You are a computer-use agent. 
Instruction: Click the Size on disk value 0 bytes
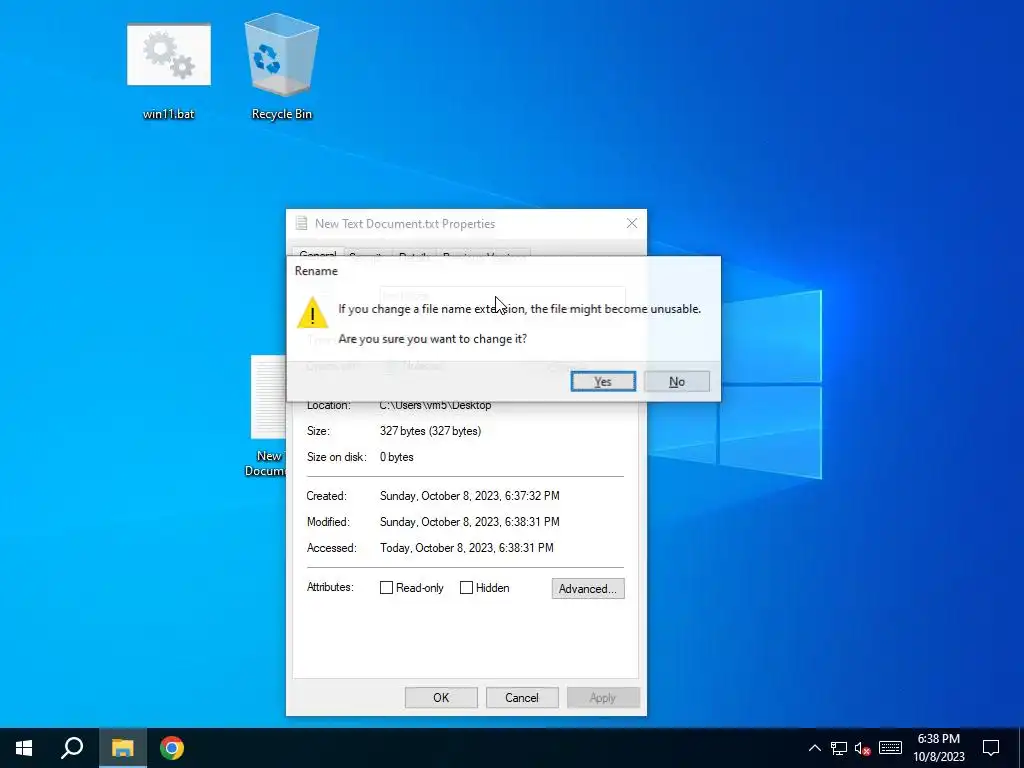[396, 457]
